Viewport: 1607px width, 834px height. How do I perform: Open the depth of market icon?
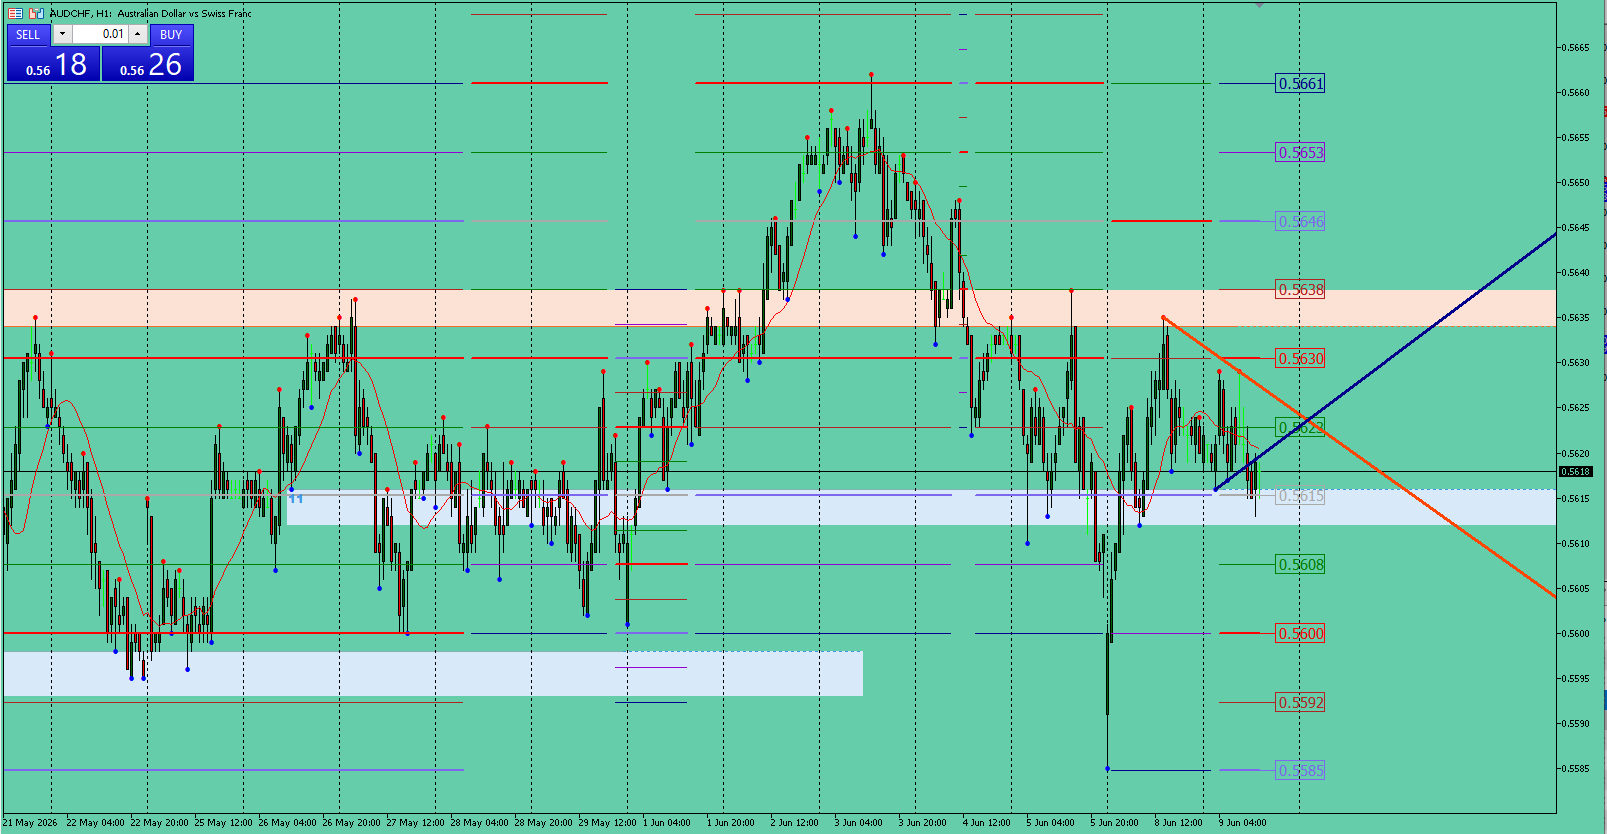(36, 13)
